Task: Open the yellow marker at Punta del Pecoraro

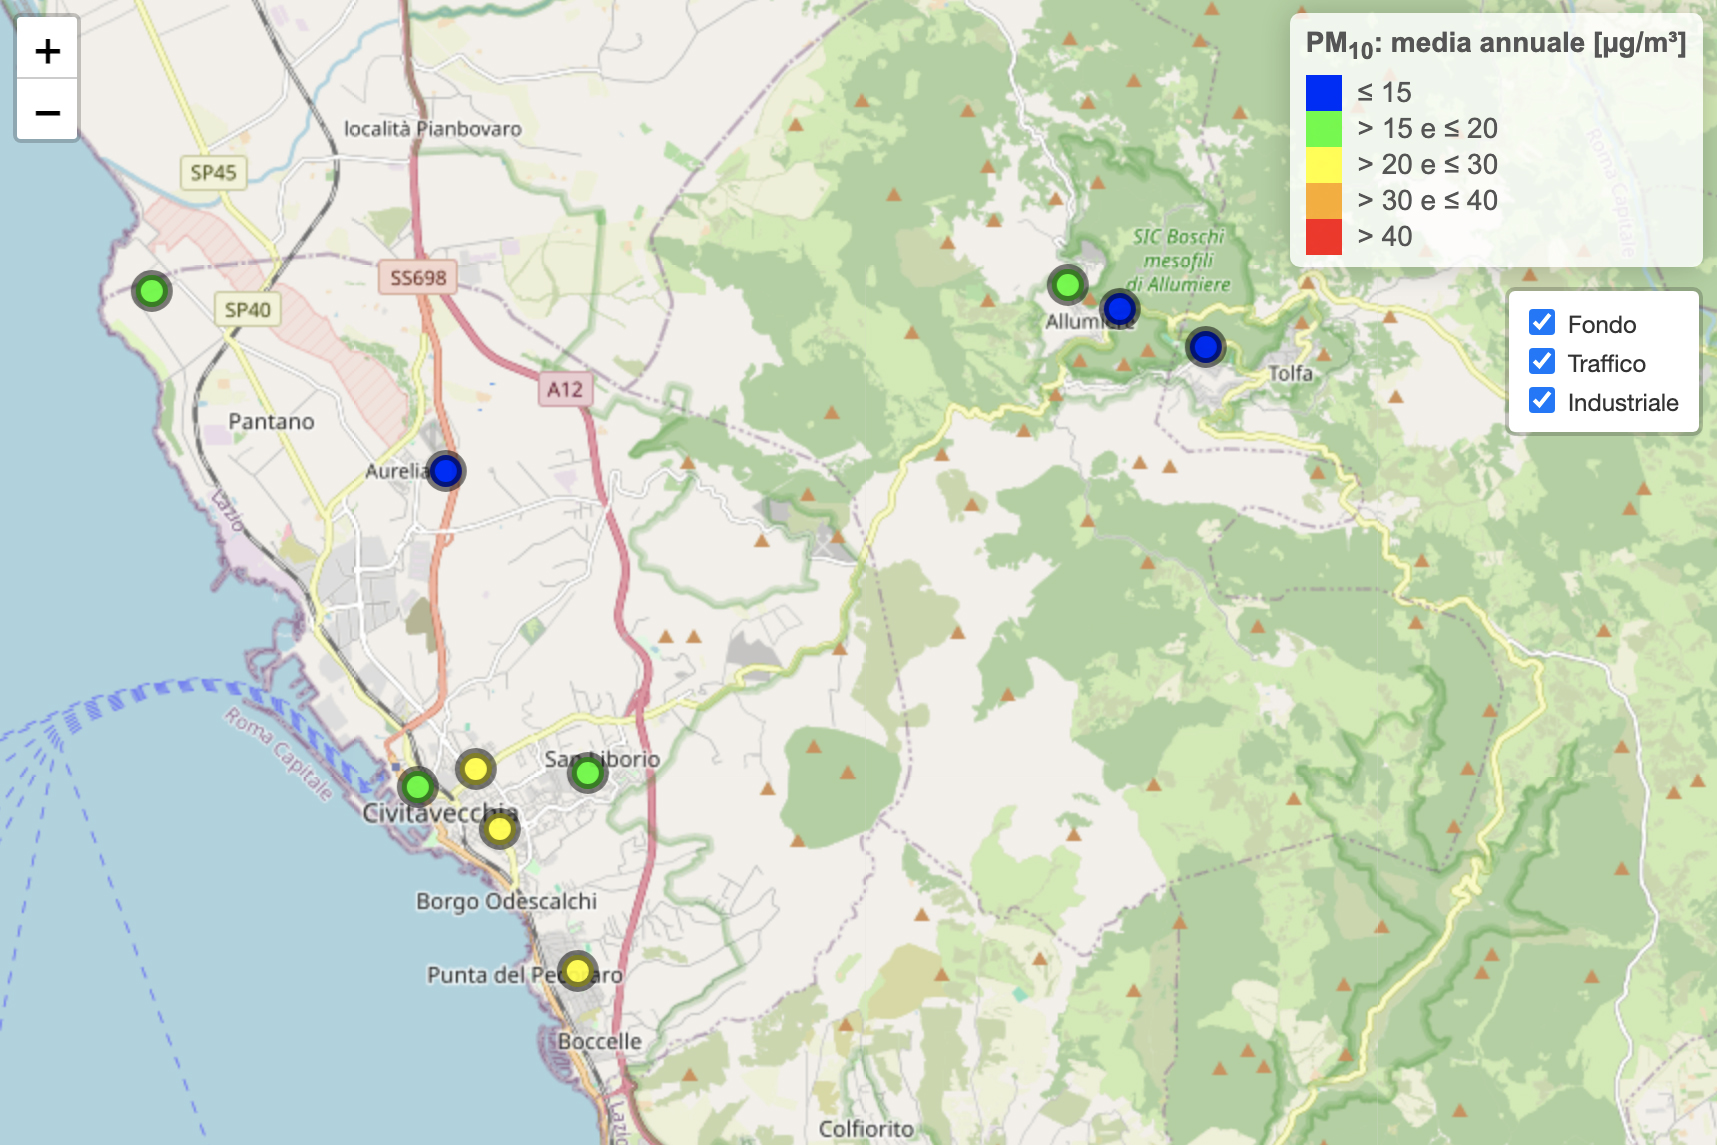Action: coord(577,970)
